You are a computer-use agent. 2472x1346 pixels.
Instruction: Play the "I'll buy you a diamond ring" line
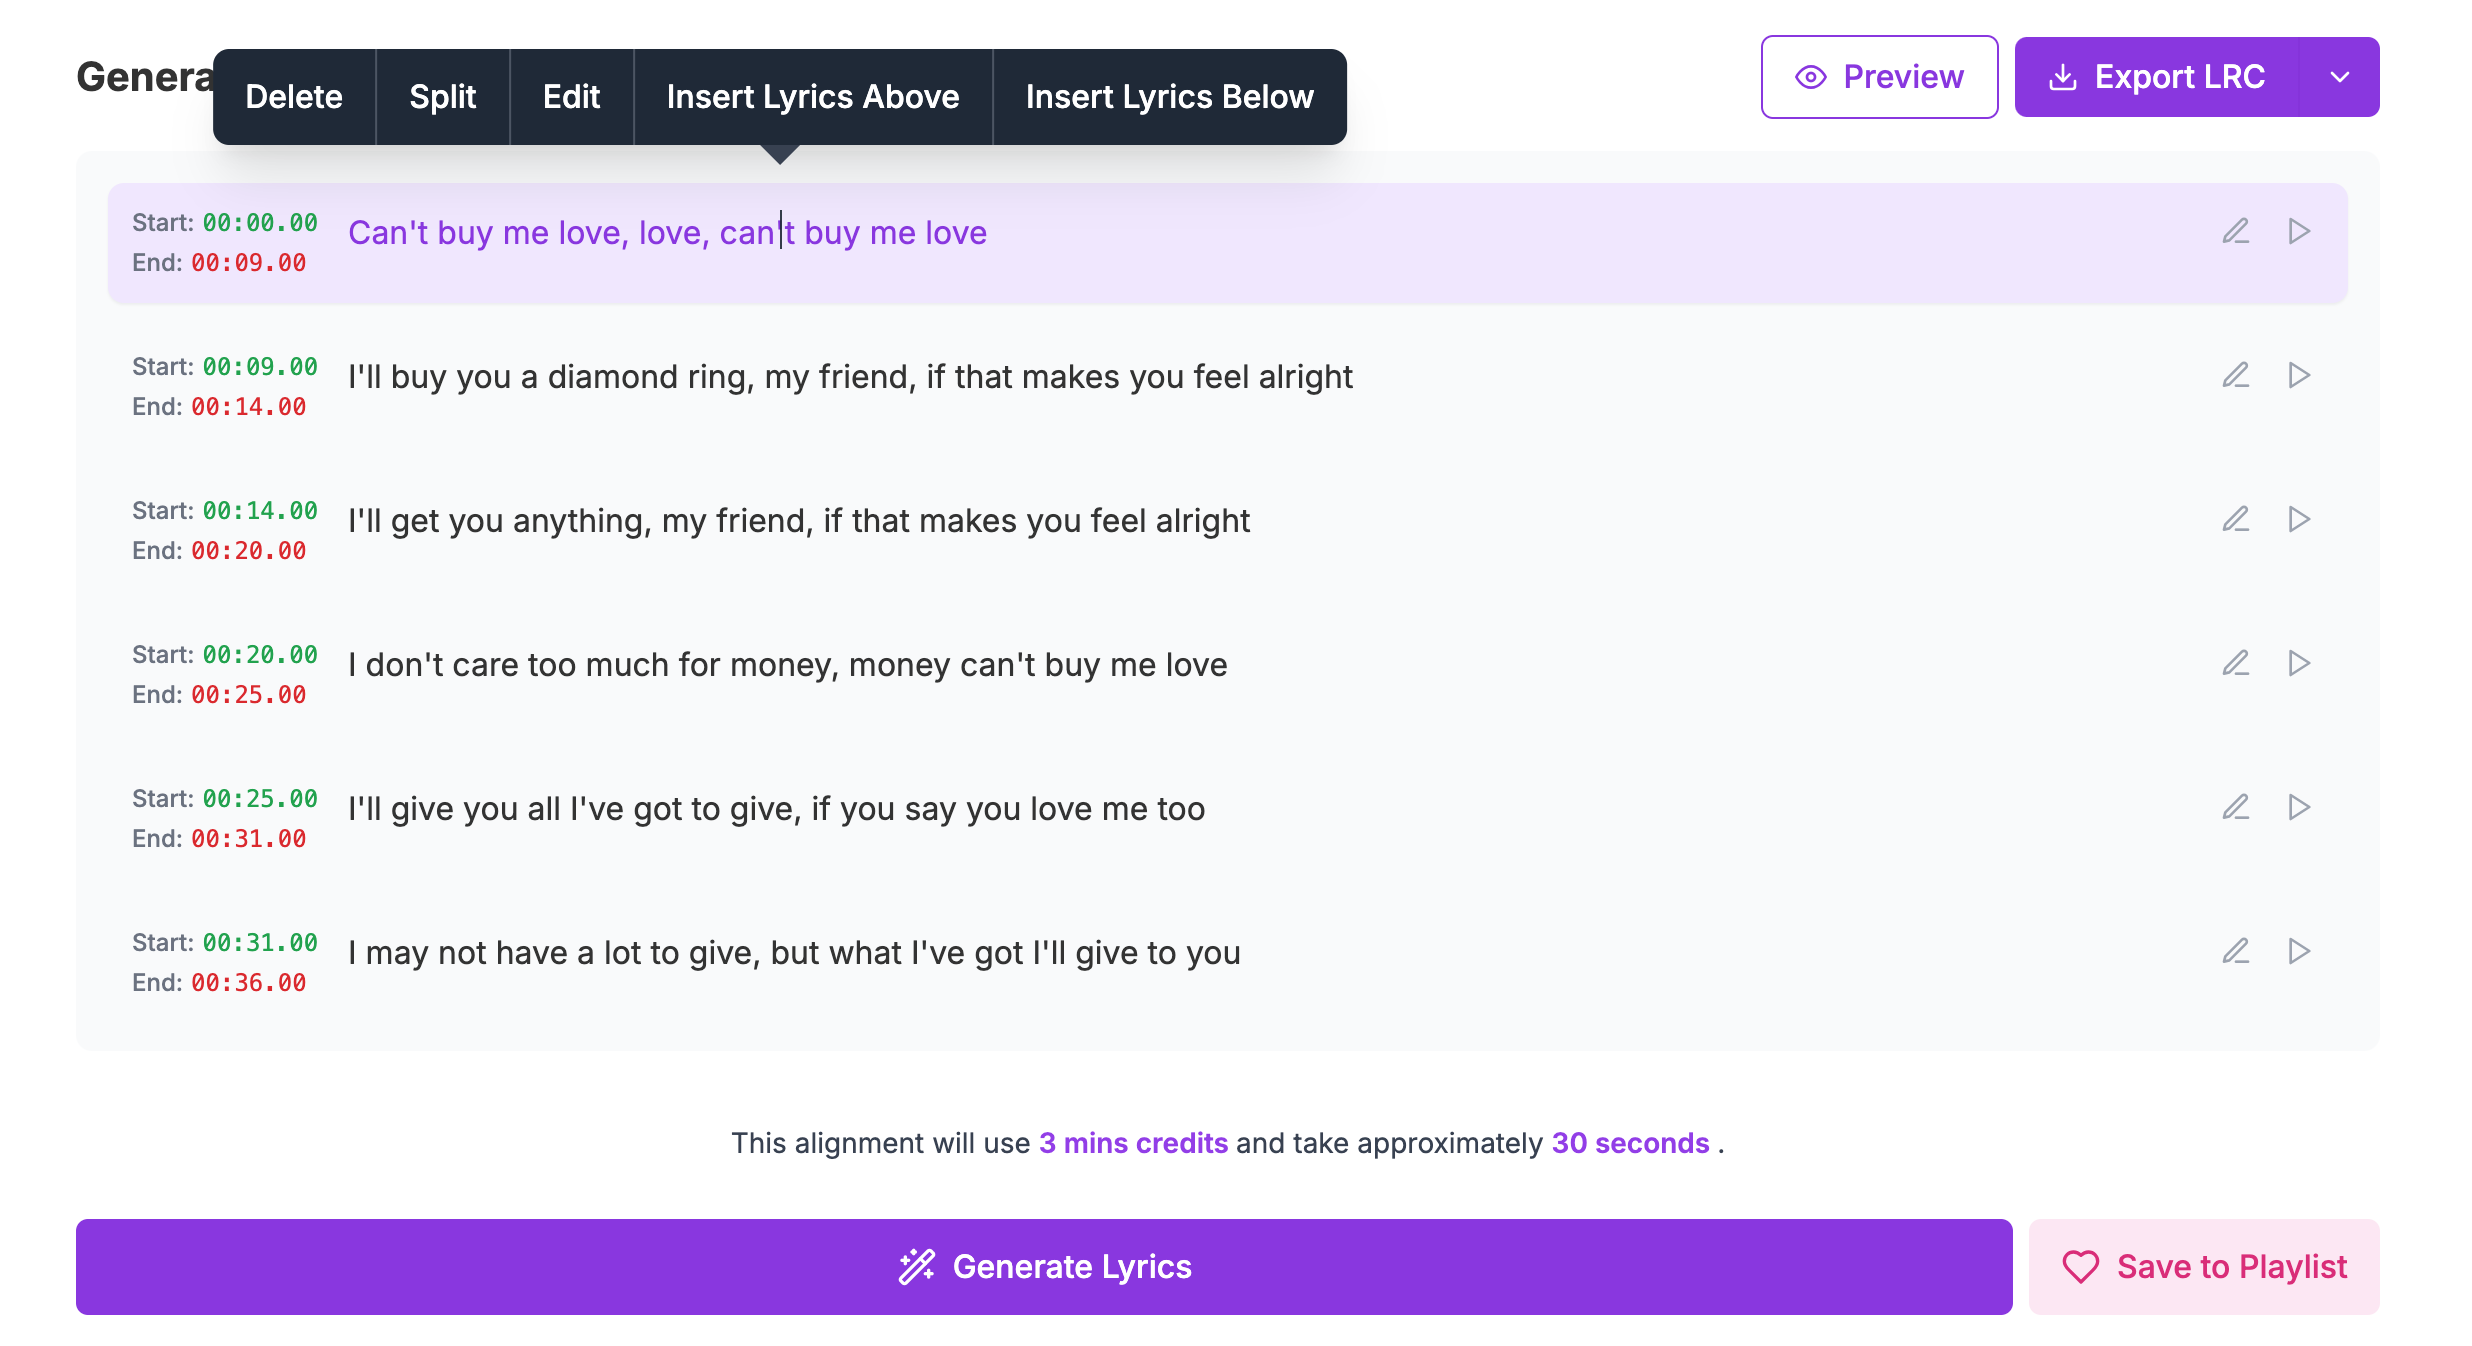pos(2299,376)
